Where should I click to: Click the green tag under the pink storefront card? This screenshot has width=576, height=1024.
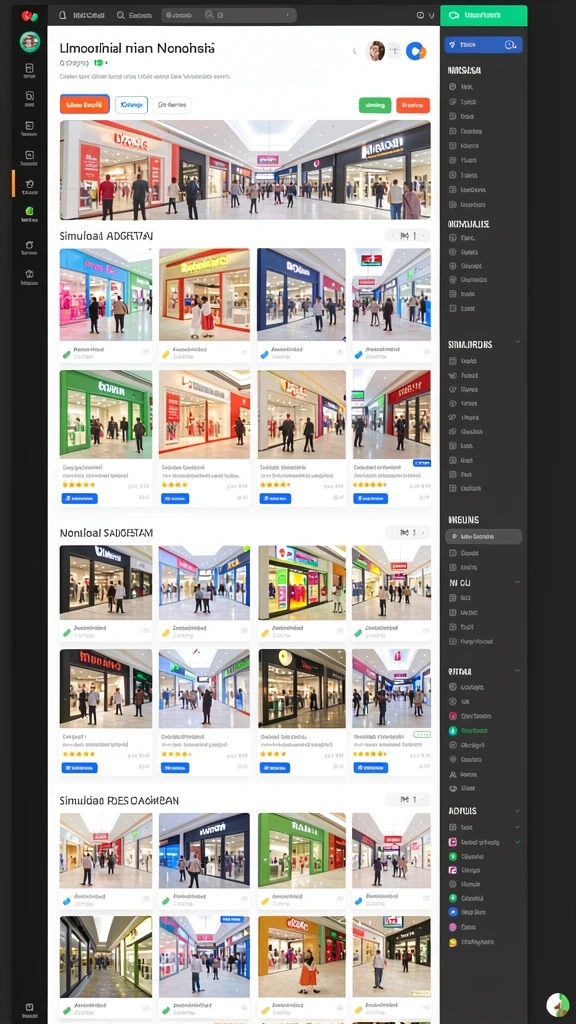65,354
